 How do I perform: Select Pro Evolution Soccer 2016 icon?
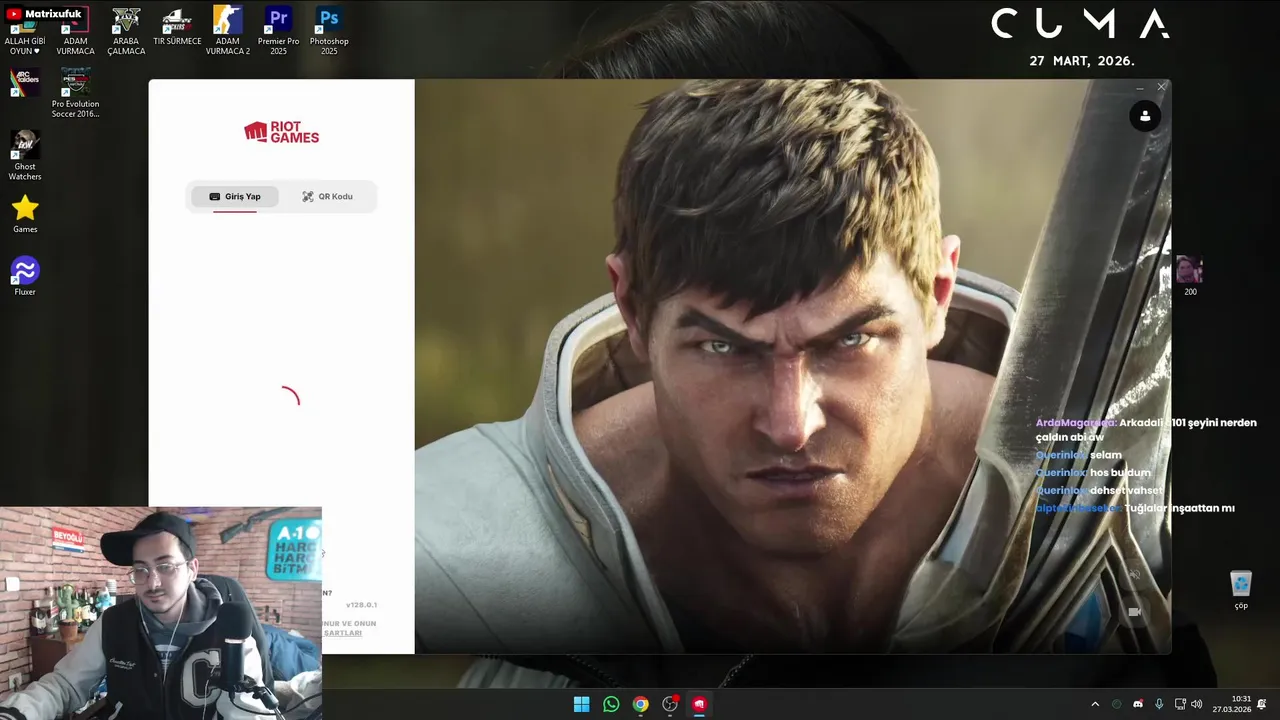click(x=76, y=93)
